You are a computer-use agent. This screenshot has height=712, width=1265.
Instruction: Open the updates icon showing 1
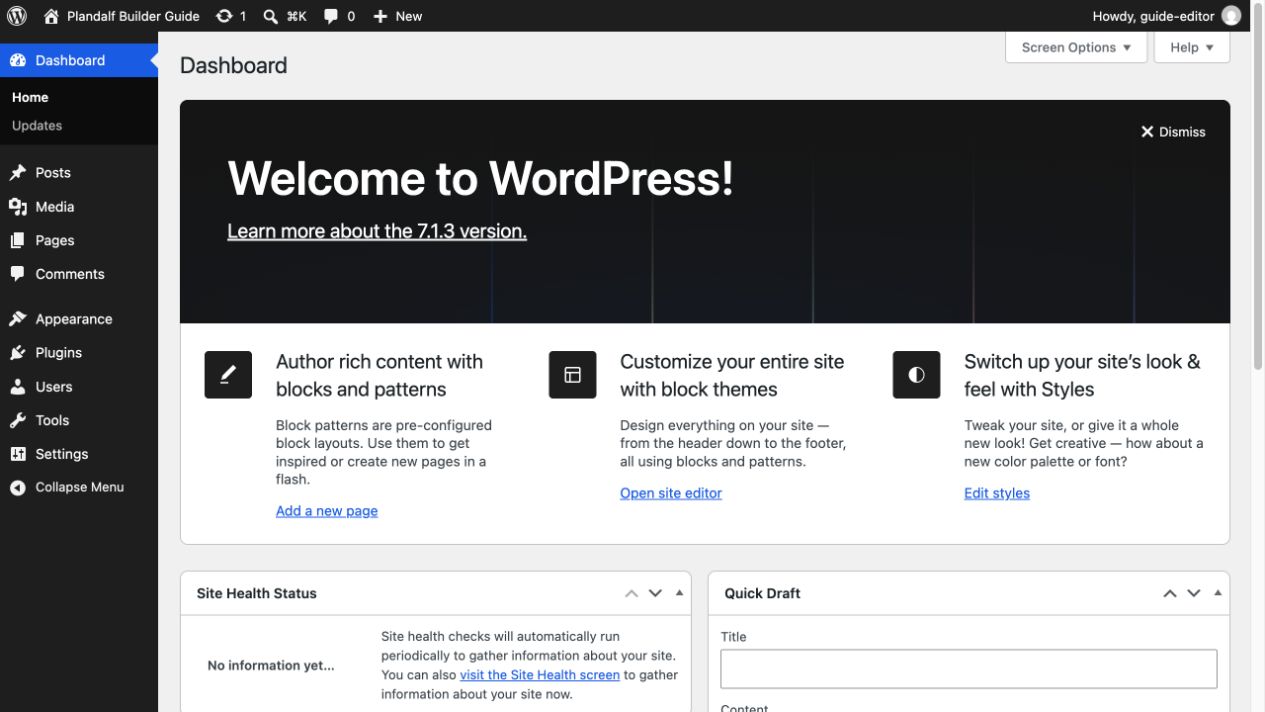tap(224, 16)
